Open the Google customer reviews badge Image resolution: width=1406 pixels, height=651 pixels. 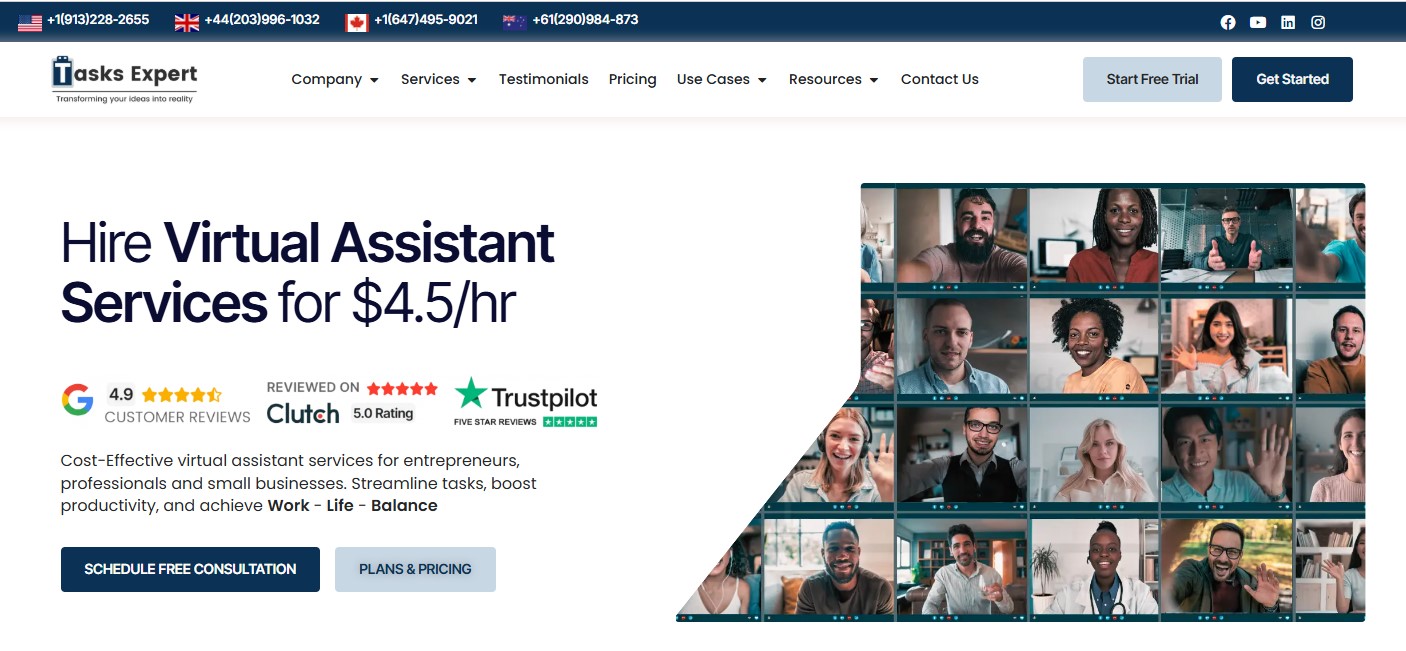pos(156,404)
